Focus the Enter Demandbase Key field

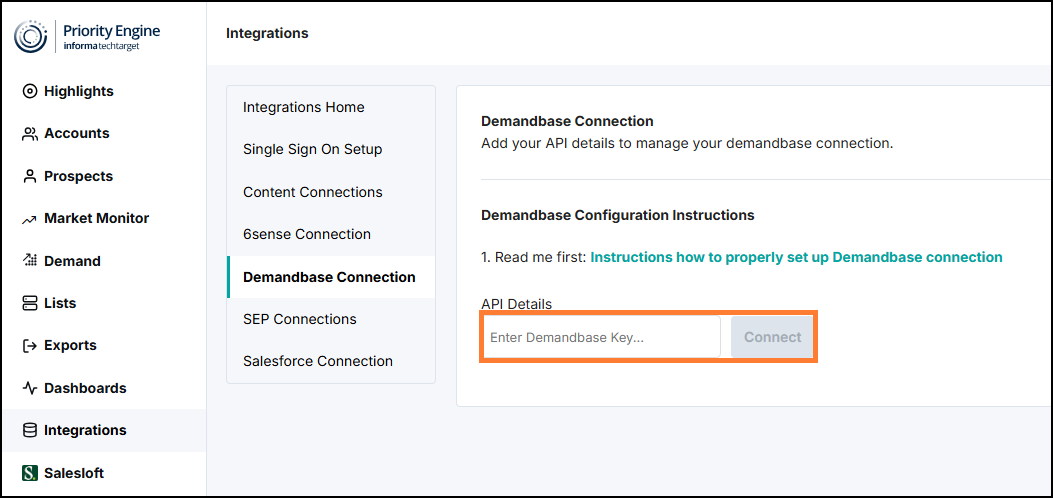602,337
